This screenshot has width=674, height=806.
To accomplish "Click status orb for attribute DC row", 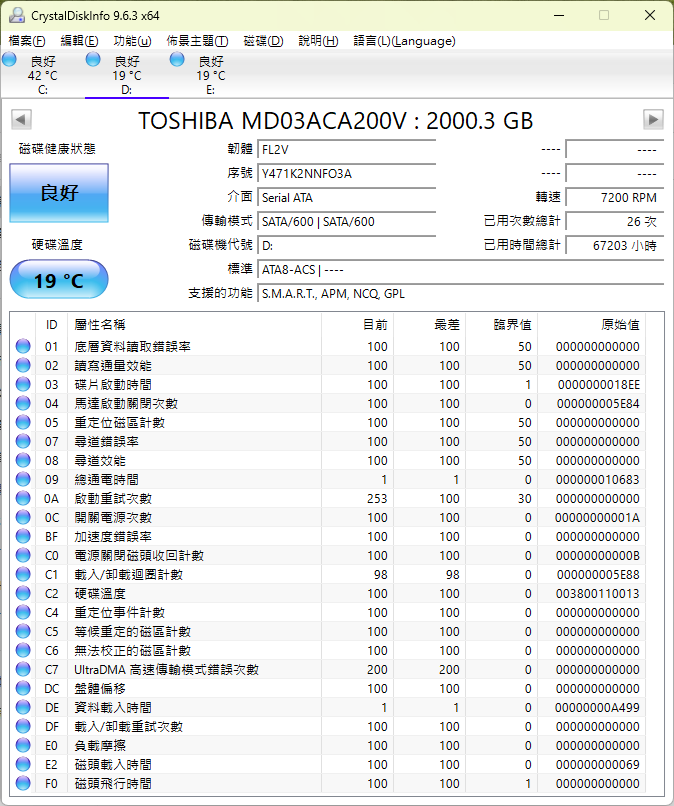I will [23, 688].
